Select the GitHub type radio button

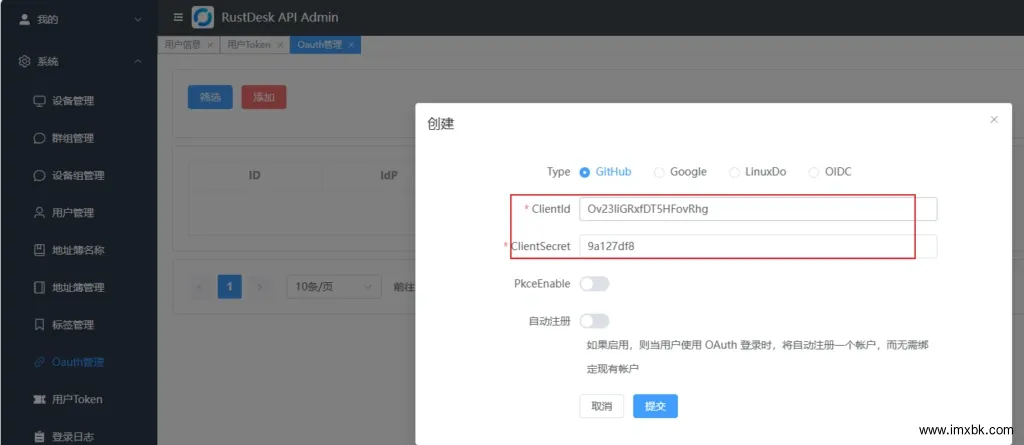(584, 173)
